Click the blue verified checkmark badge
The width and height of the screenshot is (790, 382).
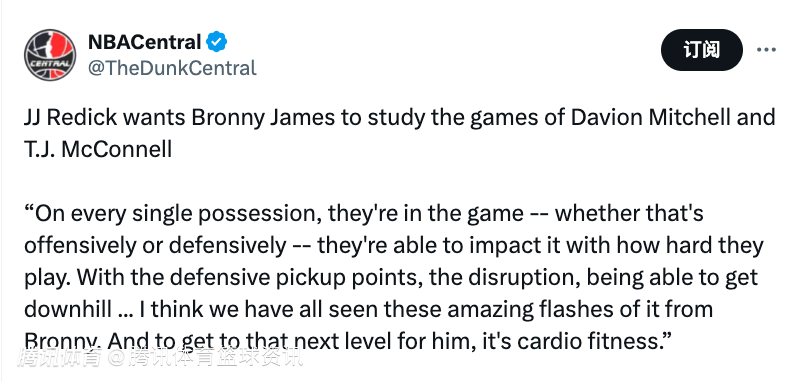pos(217,42)
